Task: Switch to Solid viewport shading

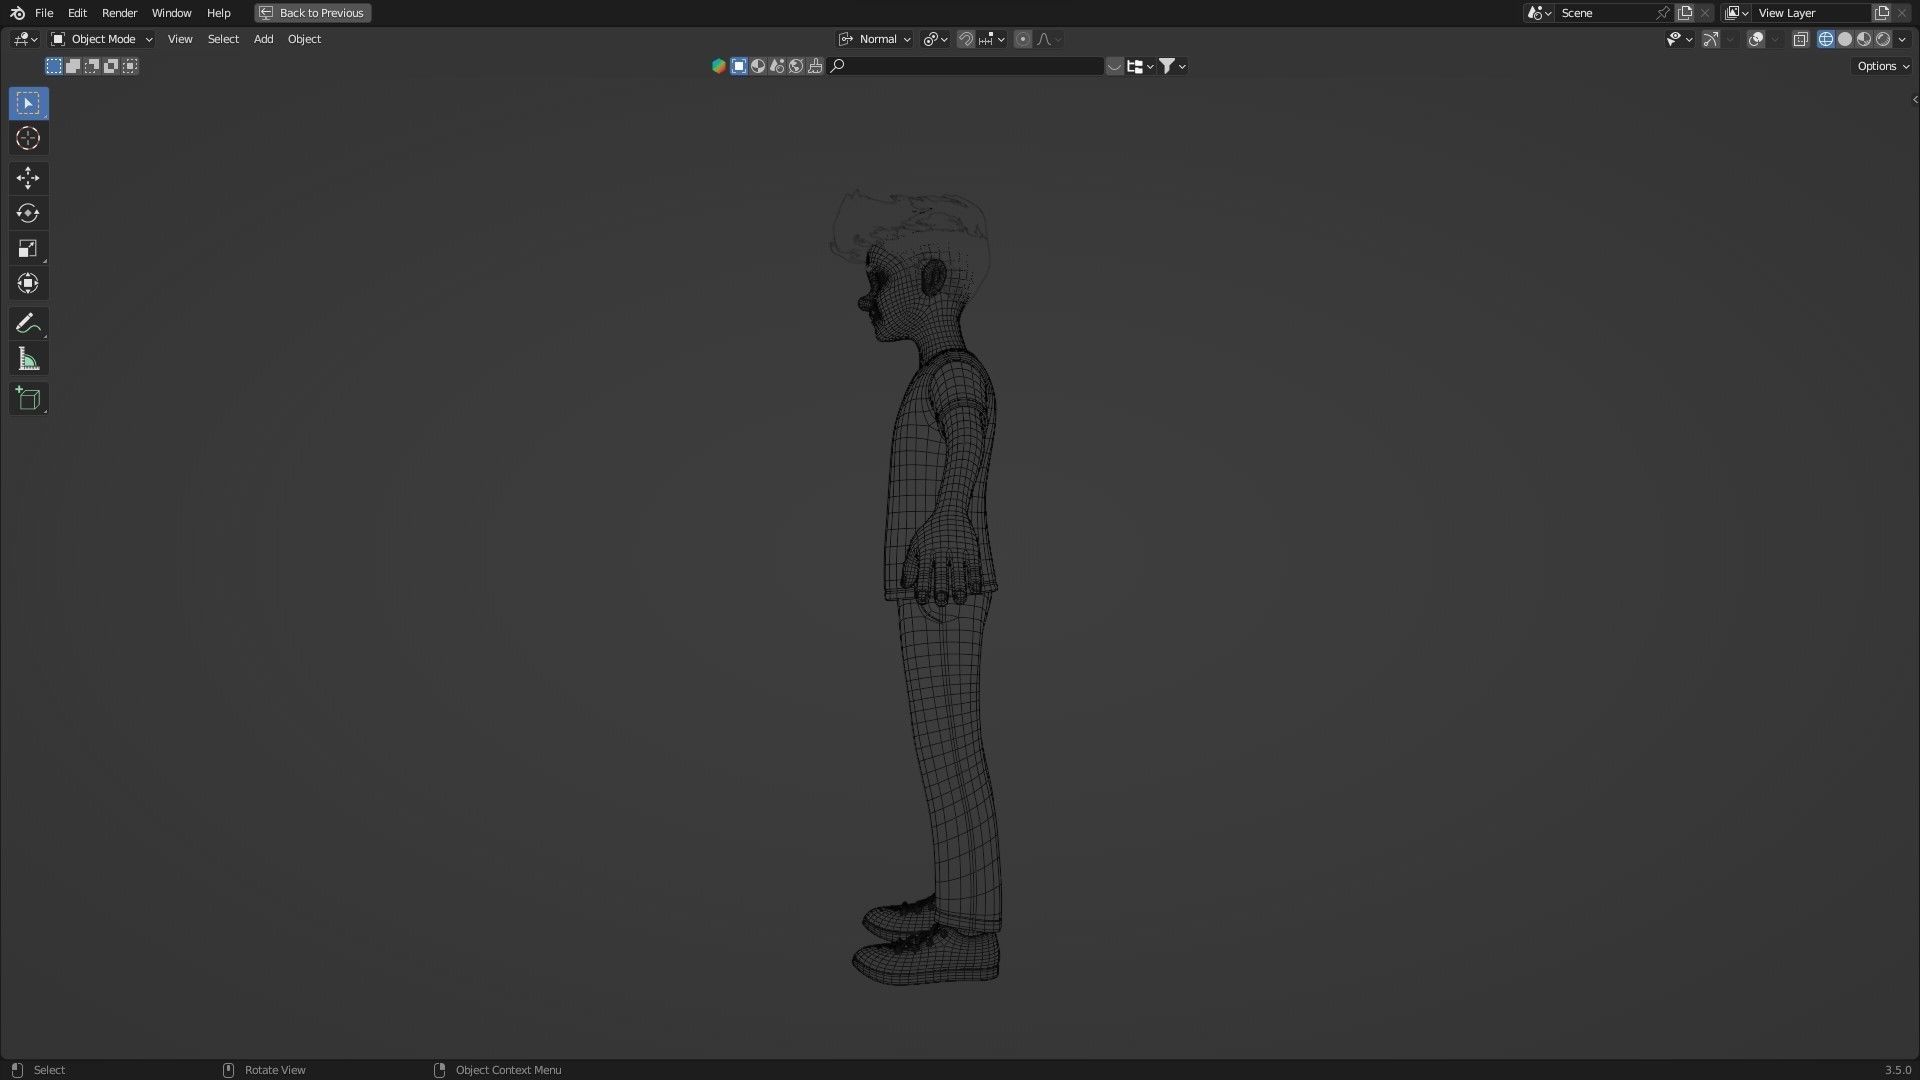Action: [x=1845, y=39]
